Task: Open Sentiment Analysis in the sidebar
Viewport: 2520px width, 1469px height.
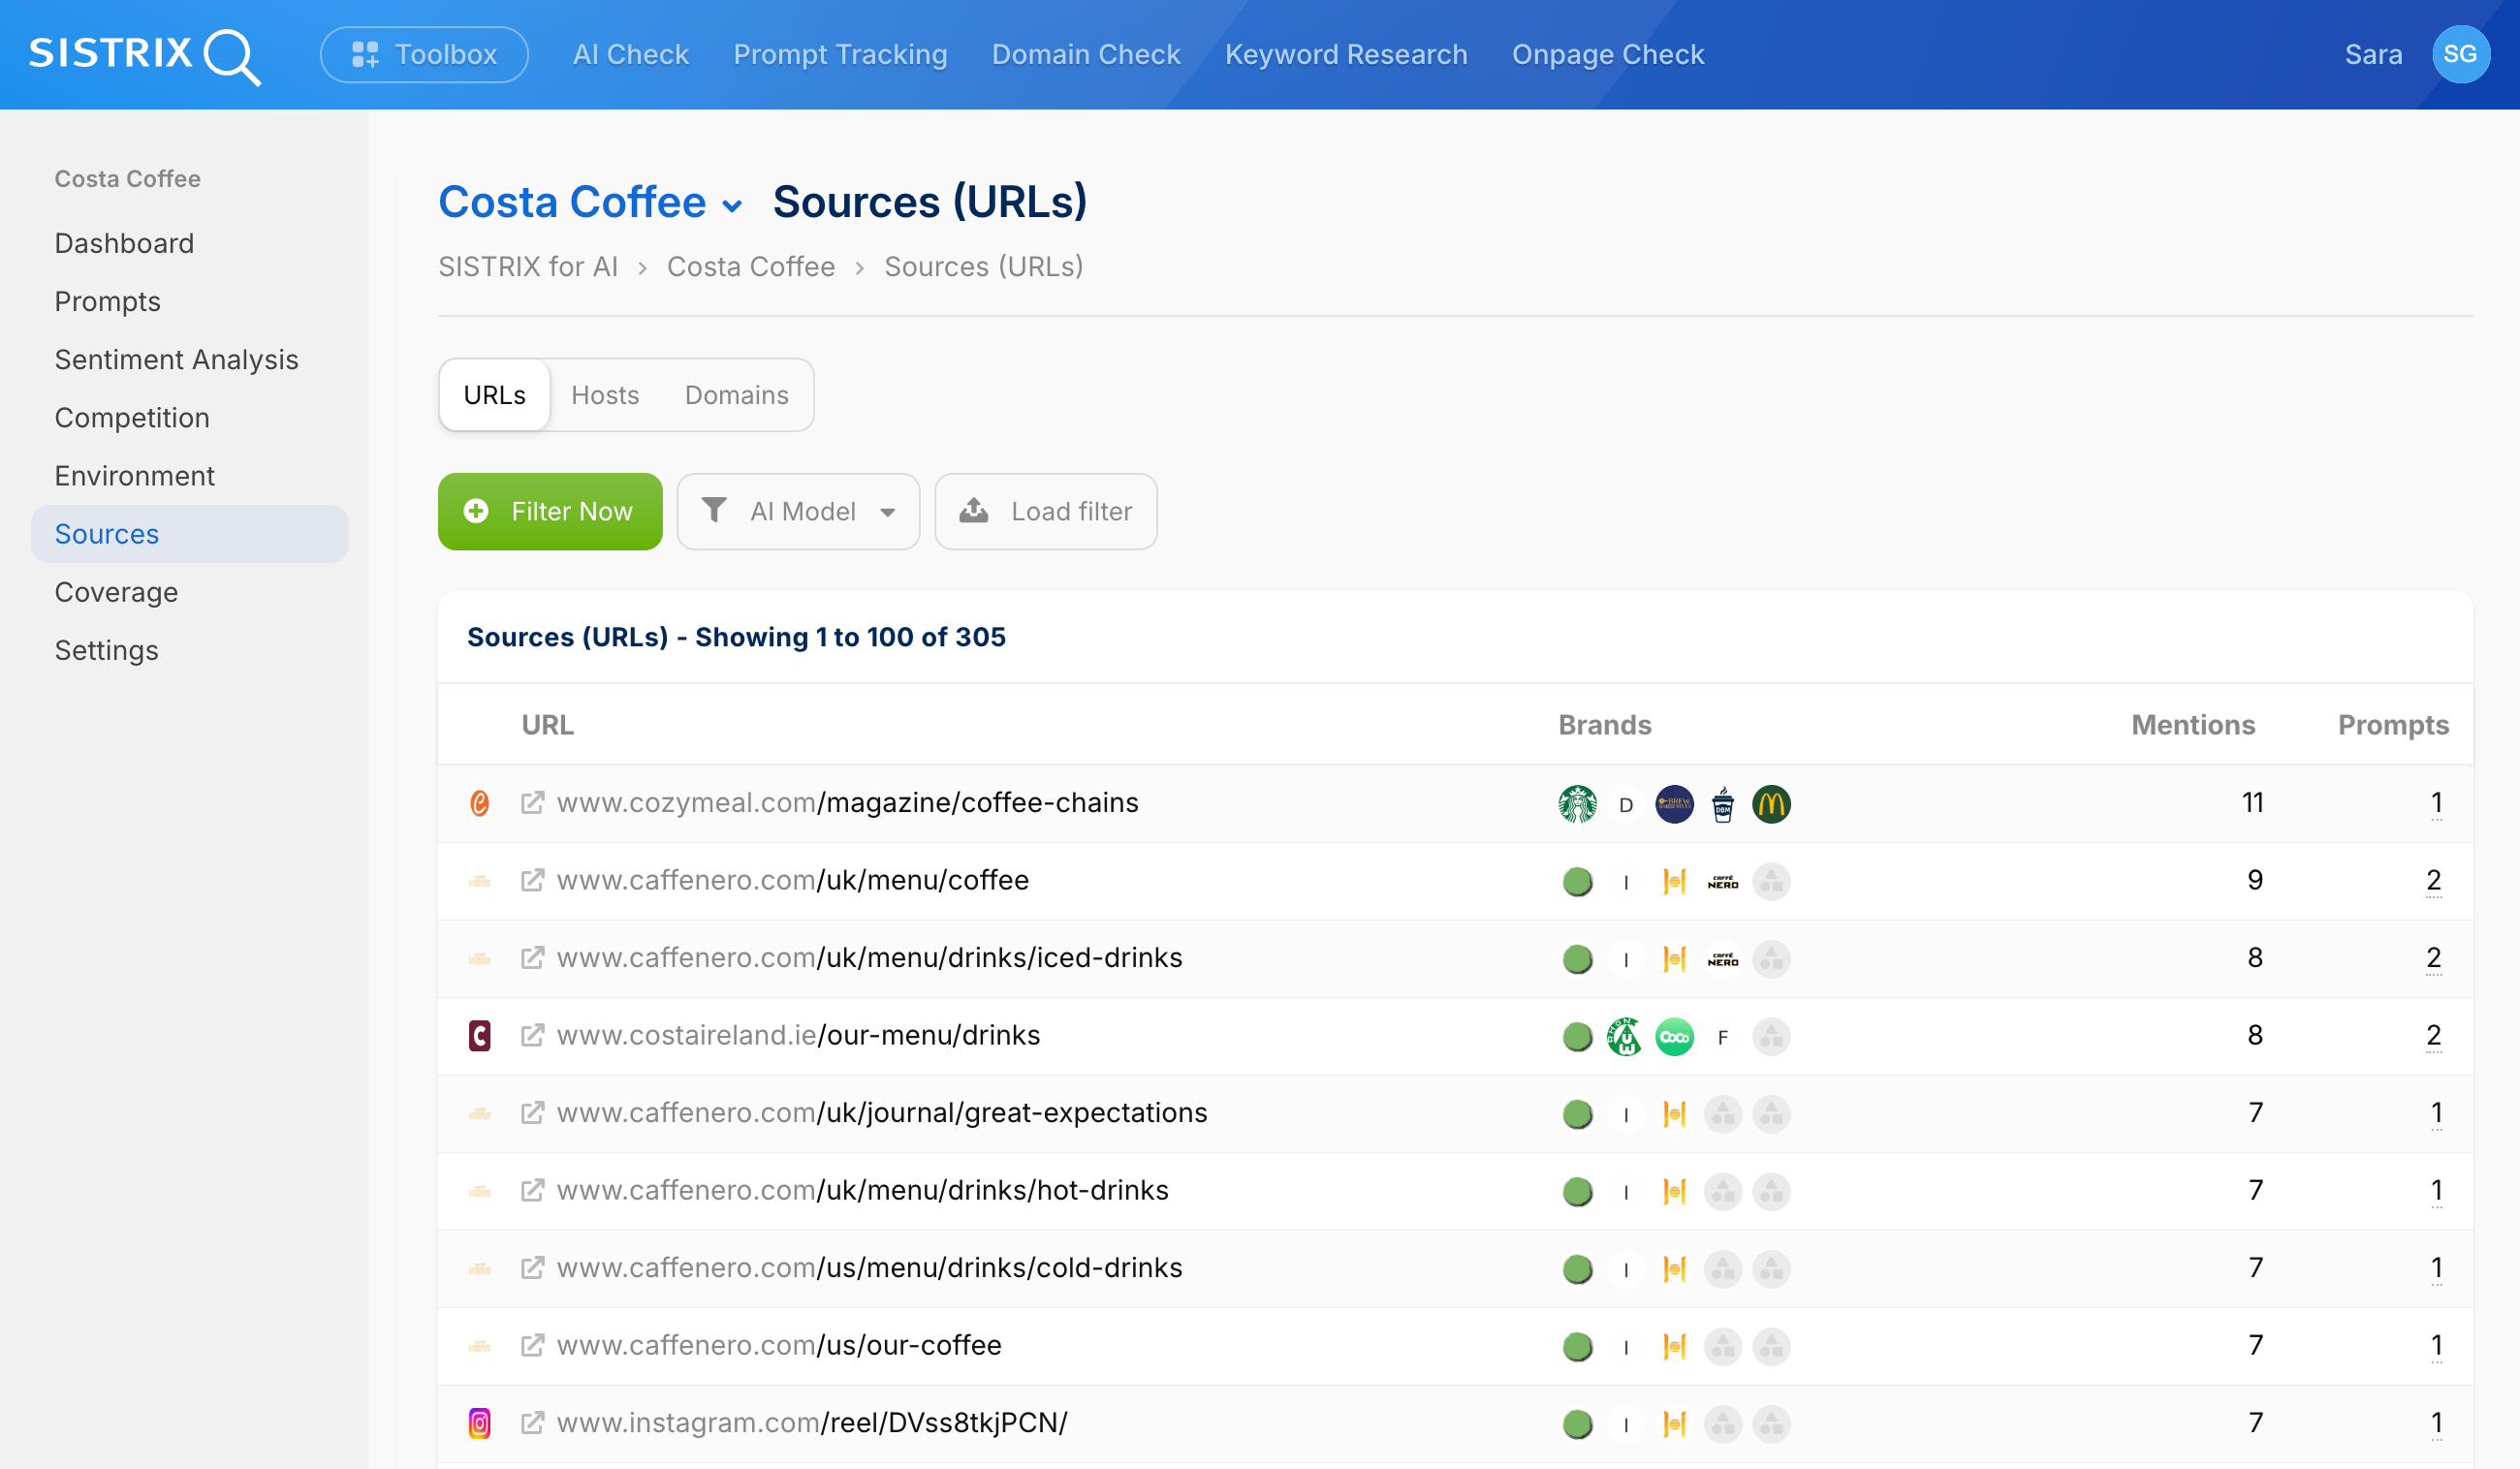Action: [x=176, y=359]
